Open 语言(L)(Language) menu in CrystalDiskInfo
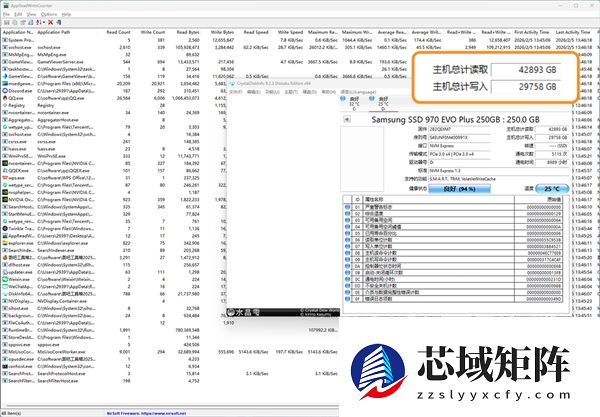This screenshot has height=417, width=600. 359,92
